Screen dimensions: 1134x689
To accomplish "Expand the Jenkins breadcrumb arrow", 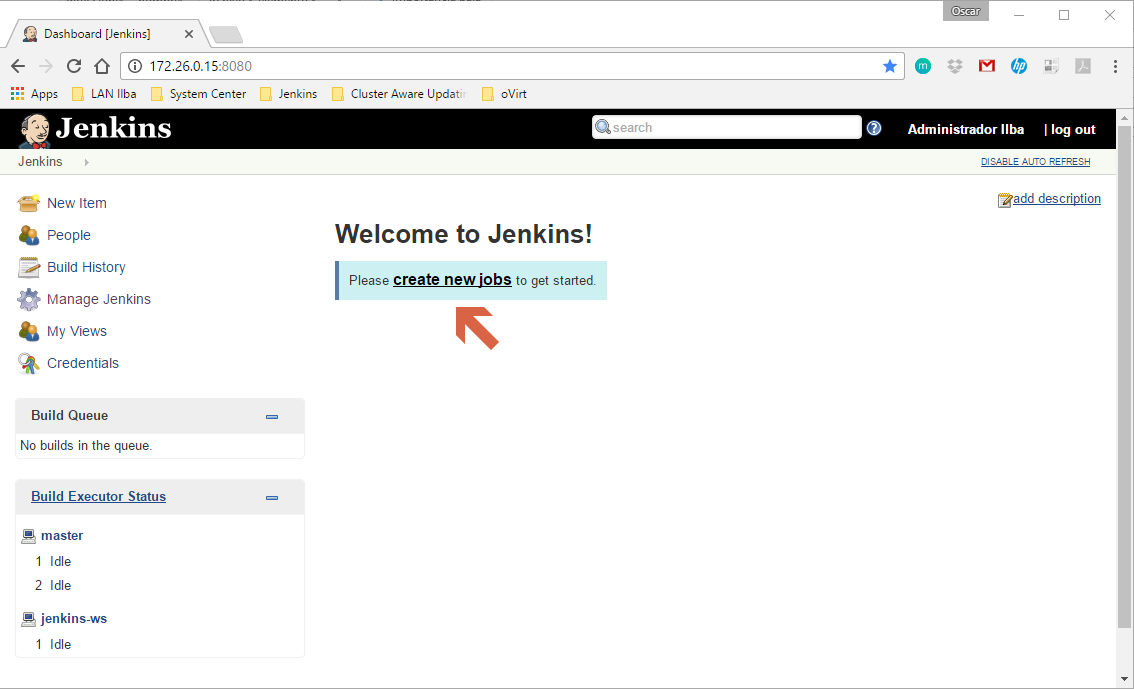I will [86, 162].
